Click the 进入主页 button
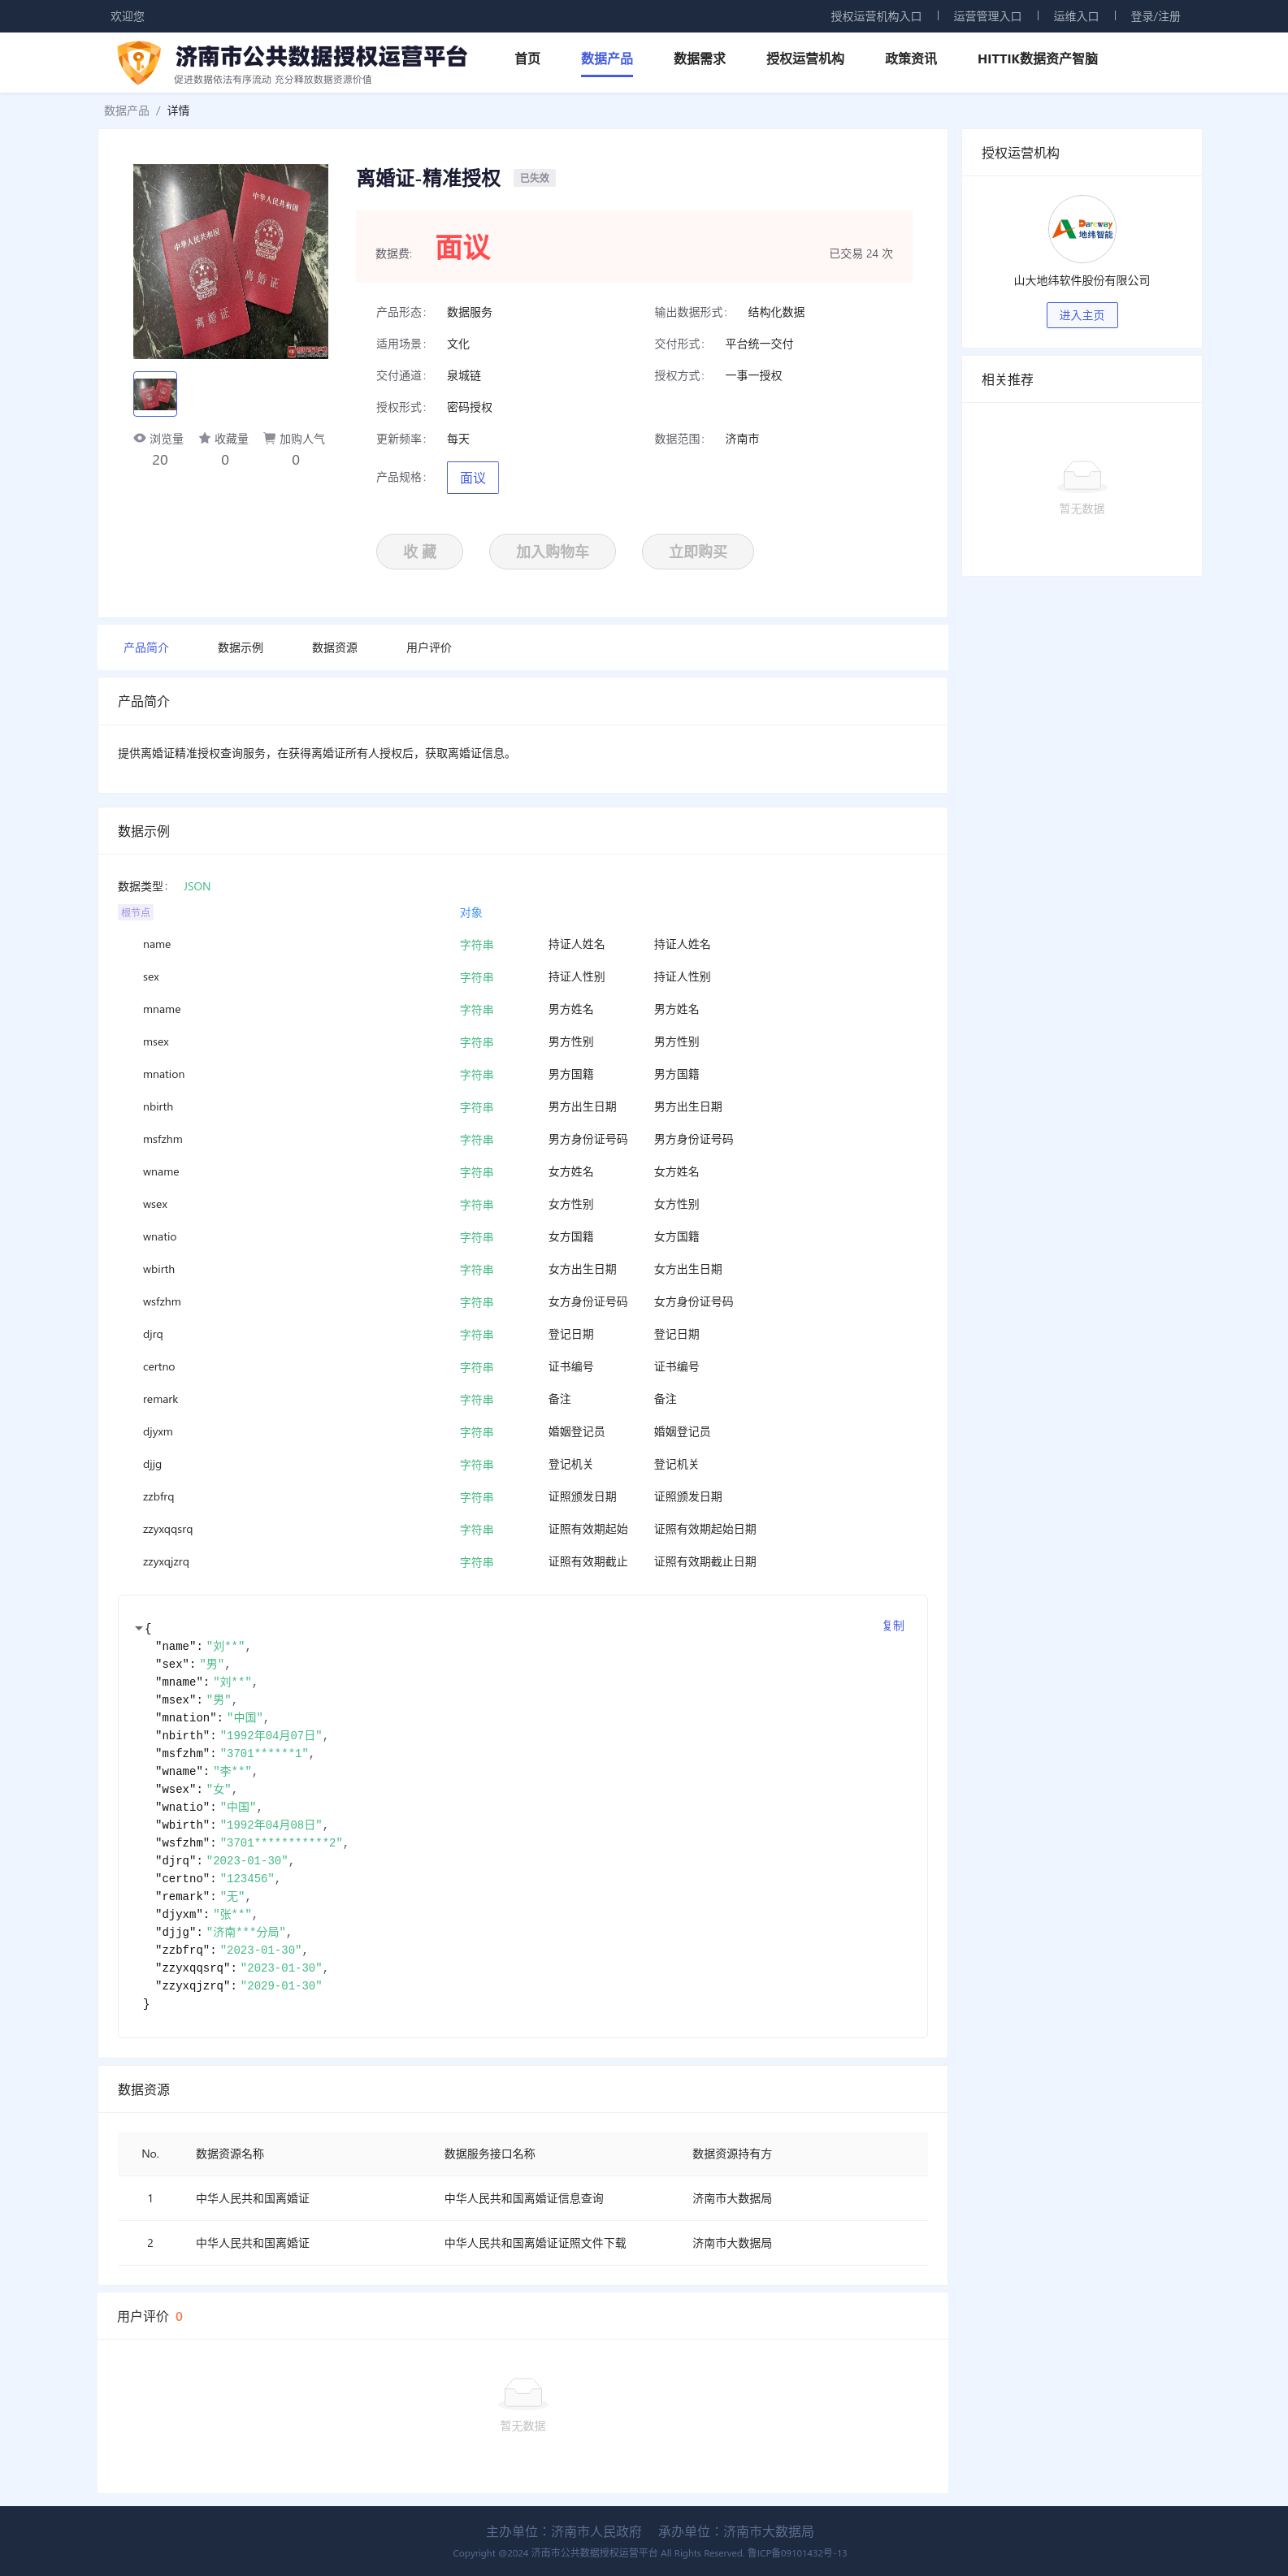Screen dimensions: 1288x2576 1081,315
